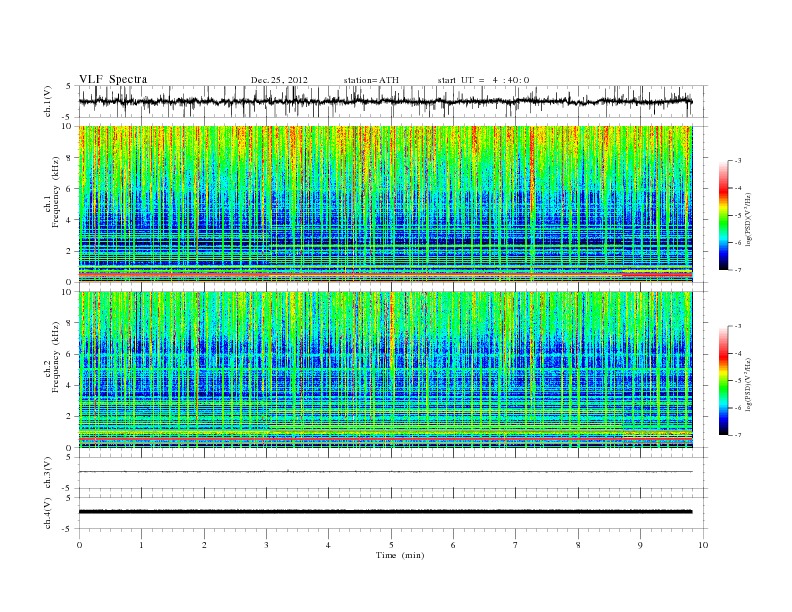The height and width of the screenshot is (612, 792).
Task: Click the thick ch.4 voltage waveform trace
Action: click(385, 512)
